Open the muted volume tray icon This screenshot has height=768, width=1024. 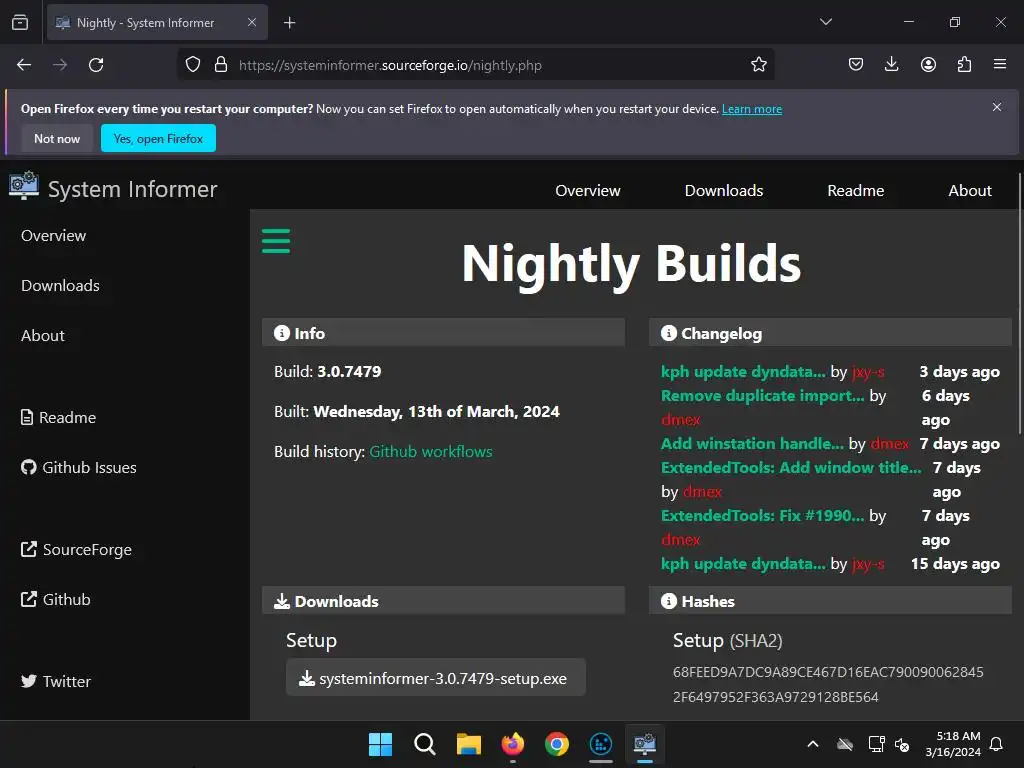coord(902,744)
